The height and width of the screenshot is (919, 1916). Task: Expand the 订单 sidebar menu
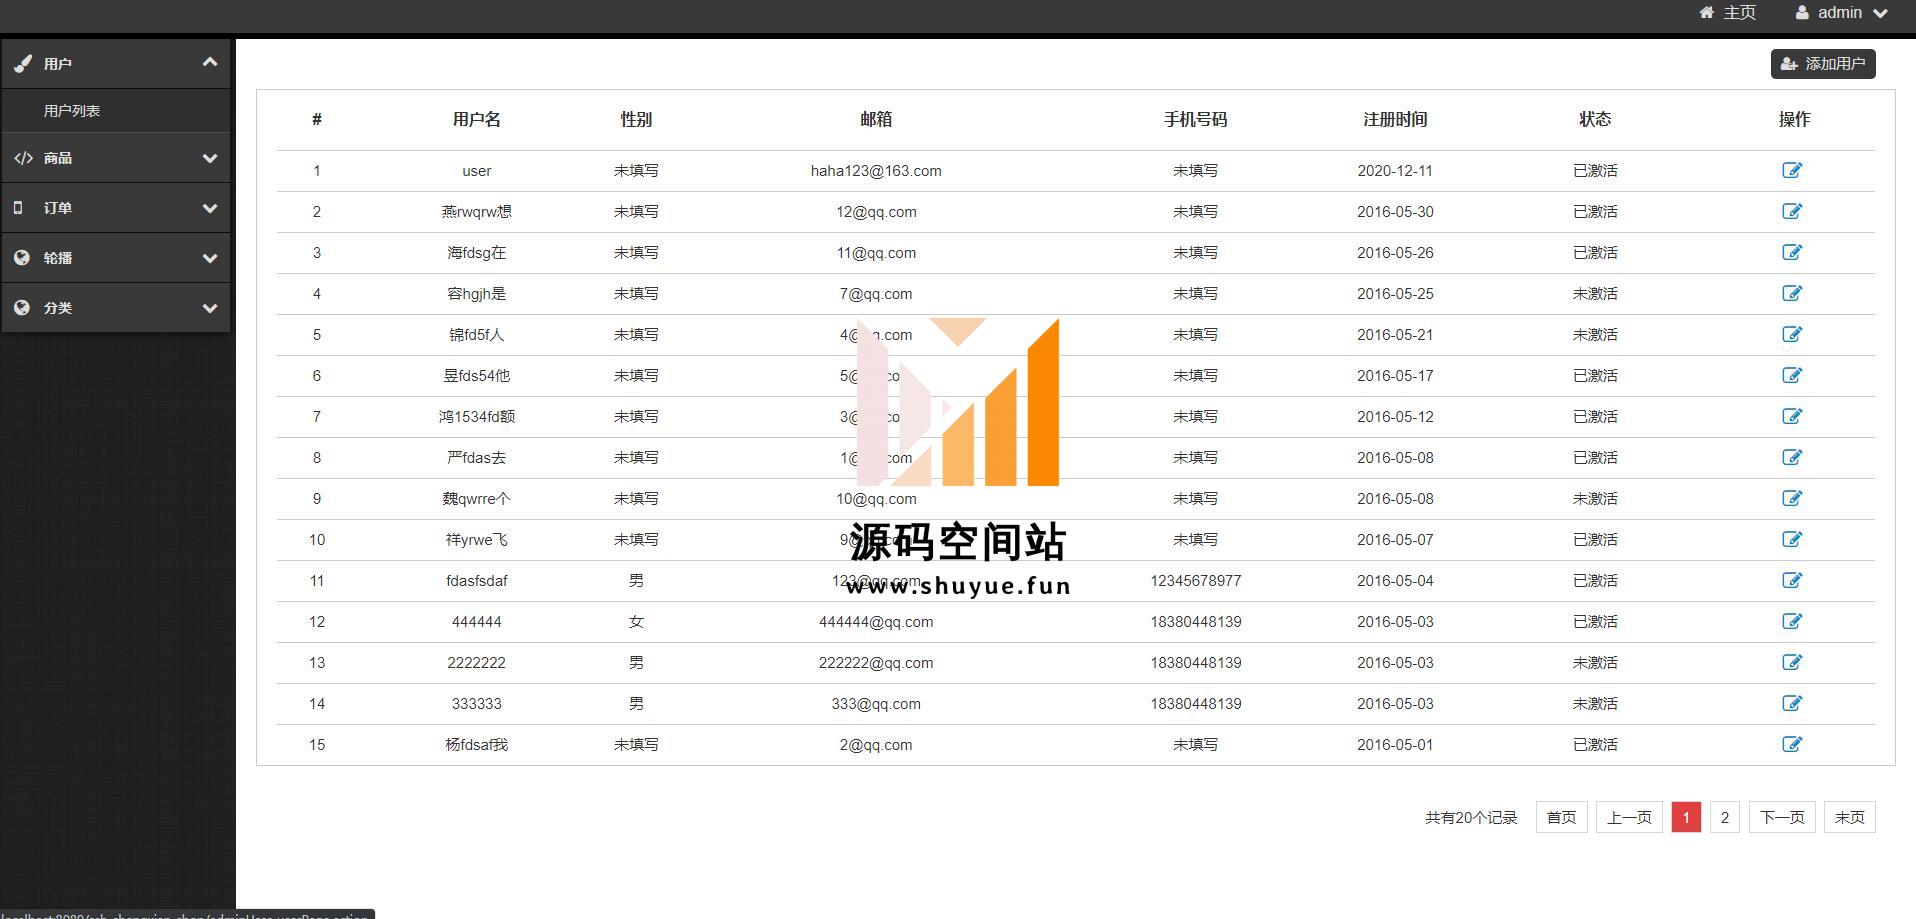tap(115, 208)
